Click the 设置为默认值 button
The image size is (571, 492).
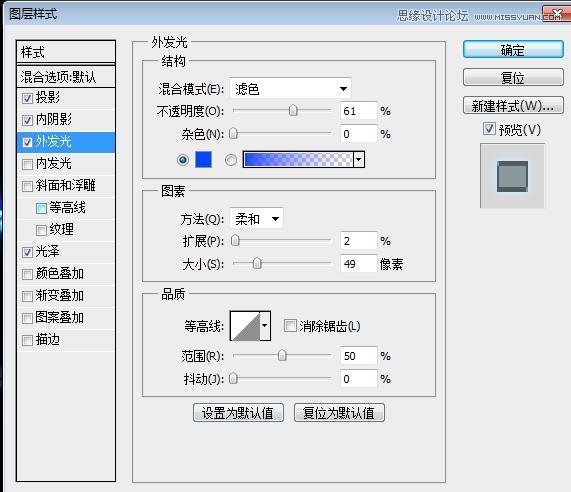pyautogui.click(x=238, y=413)
